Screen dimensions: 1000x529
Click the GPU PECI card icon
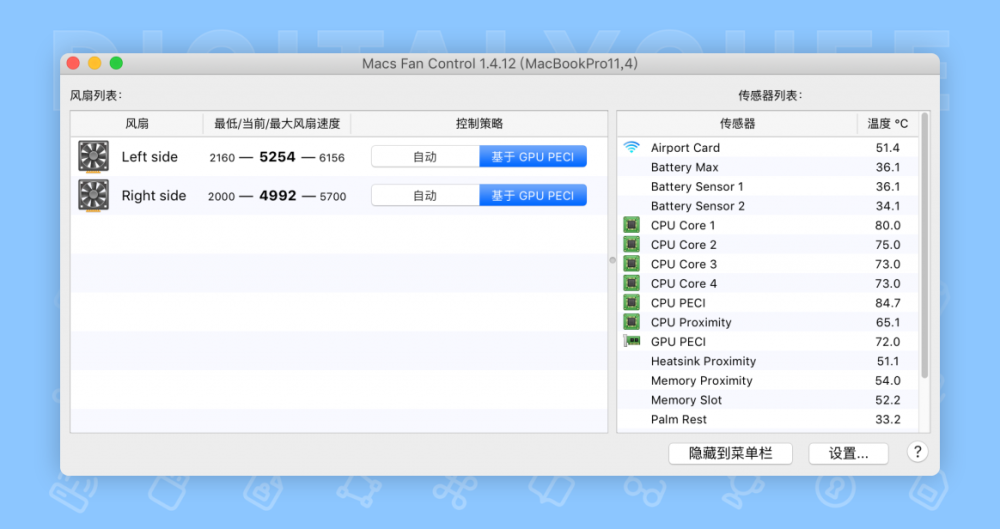(631, 341)
